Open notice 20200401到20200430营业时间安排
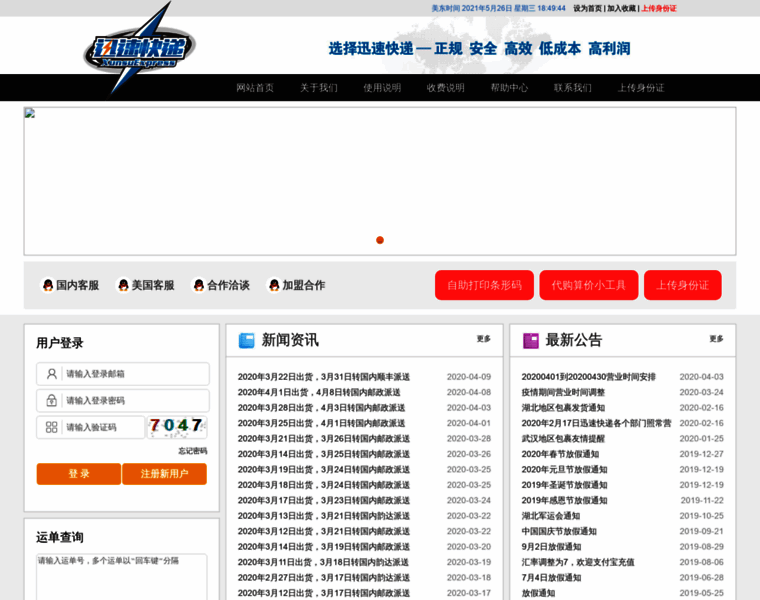 588,377
